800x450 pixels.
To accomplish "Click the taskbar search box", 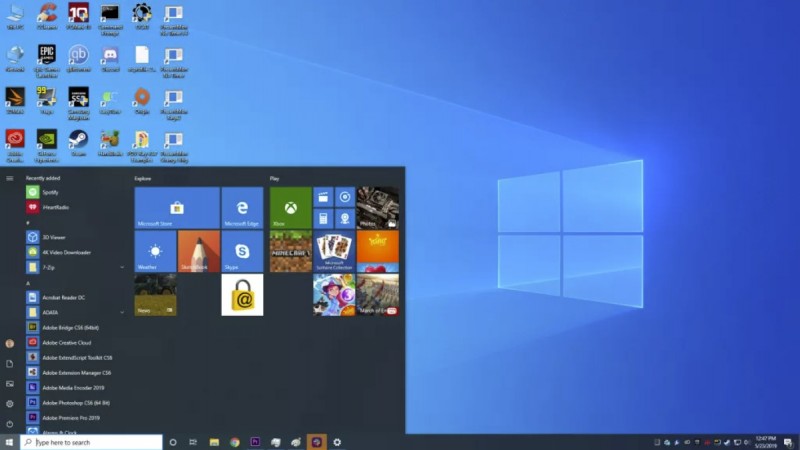I will pyautogui.click(x=92, y=442).
